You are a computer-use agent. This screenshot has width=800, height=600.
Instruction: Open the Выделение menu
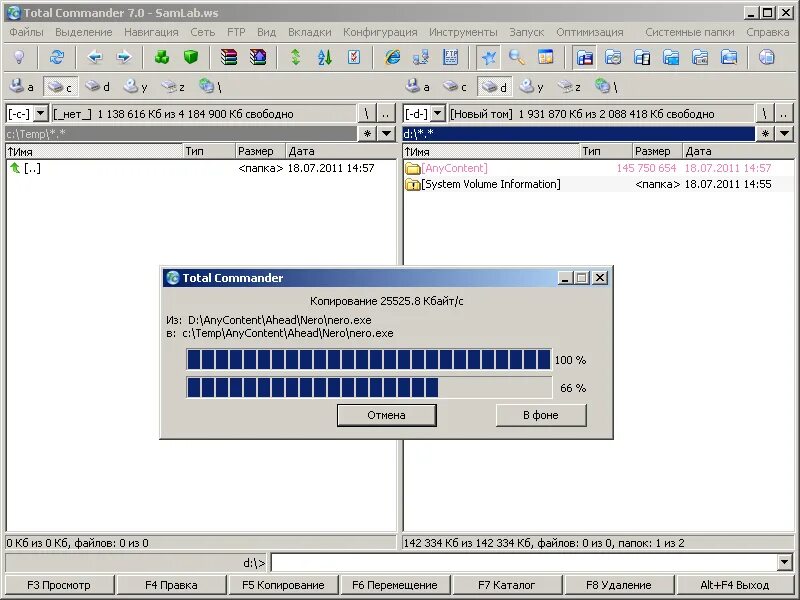pyautogui.click(x=84, y=32)
